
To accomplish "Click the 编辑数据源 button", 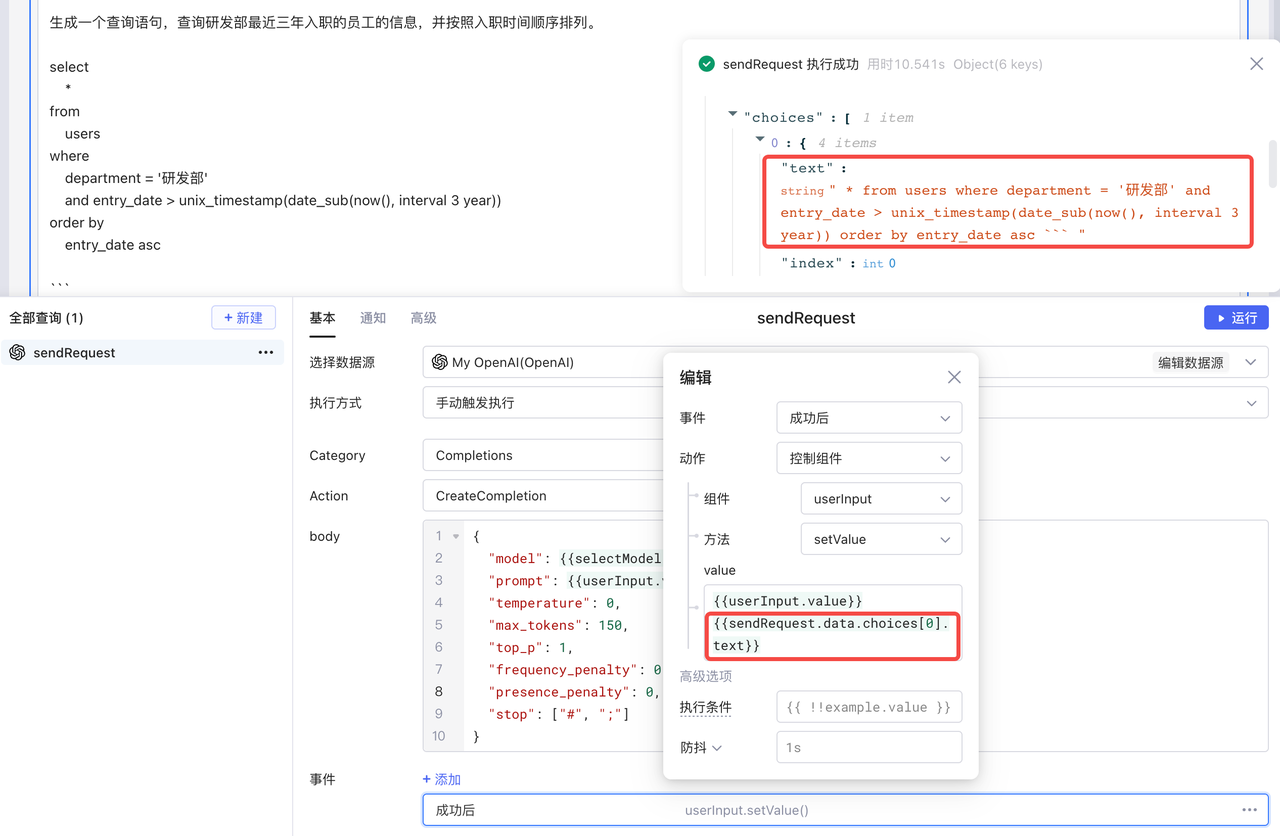I will tap(1190, 362).
